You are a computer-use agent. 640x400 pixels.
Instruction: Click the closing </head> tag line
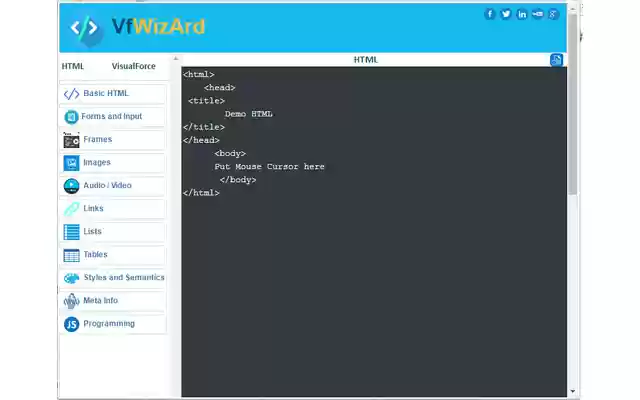[x=201, y=140]
